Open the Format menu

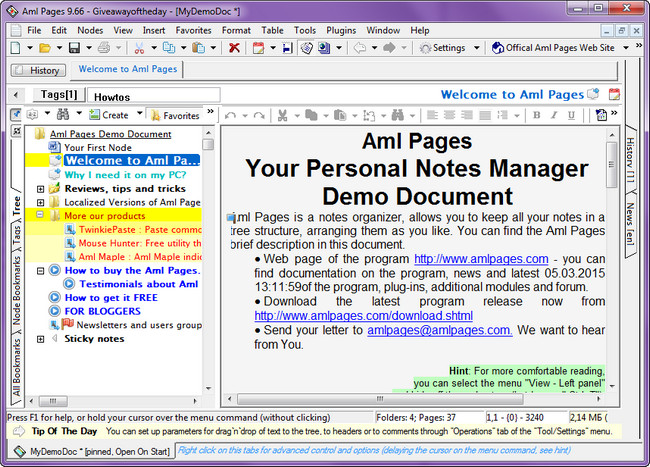[x=236, y=30]
